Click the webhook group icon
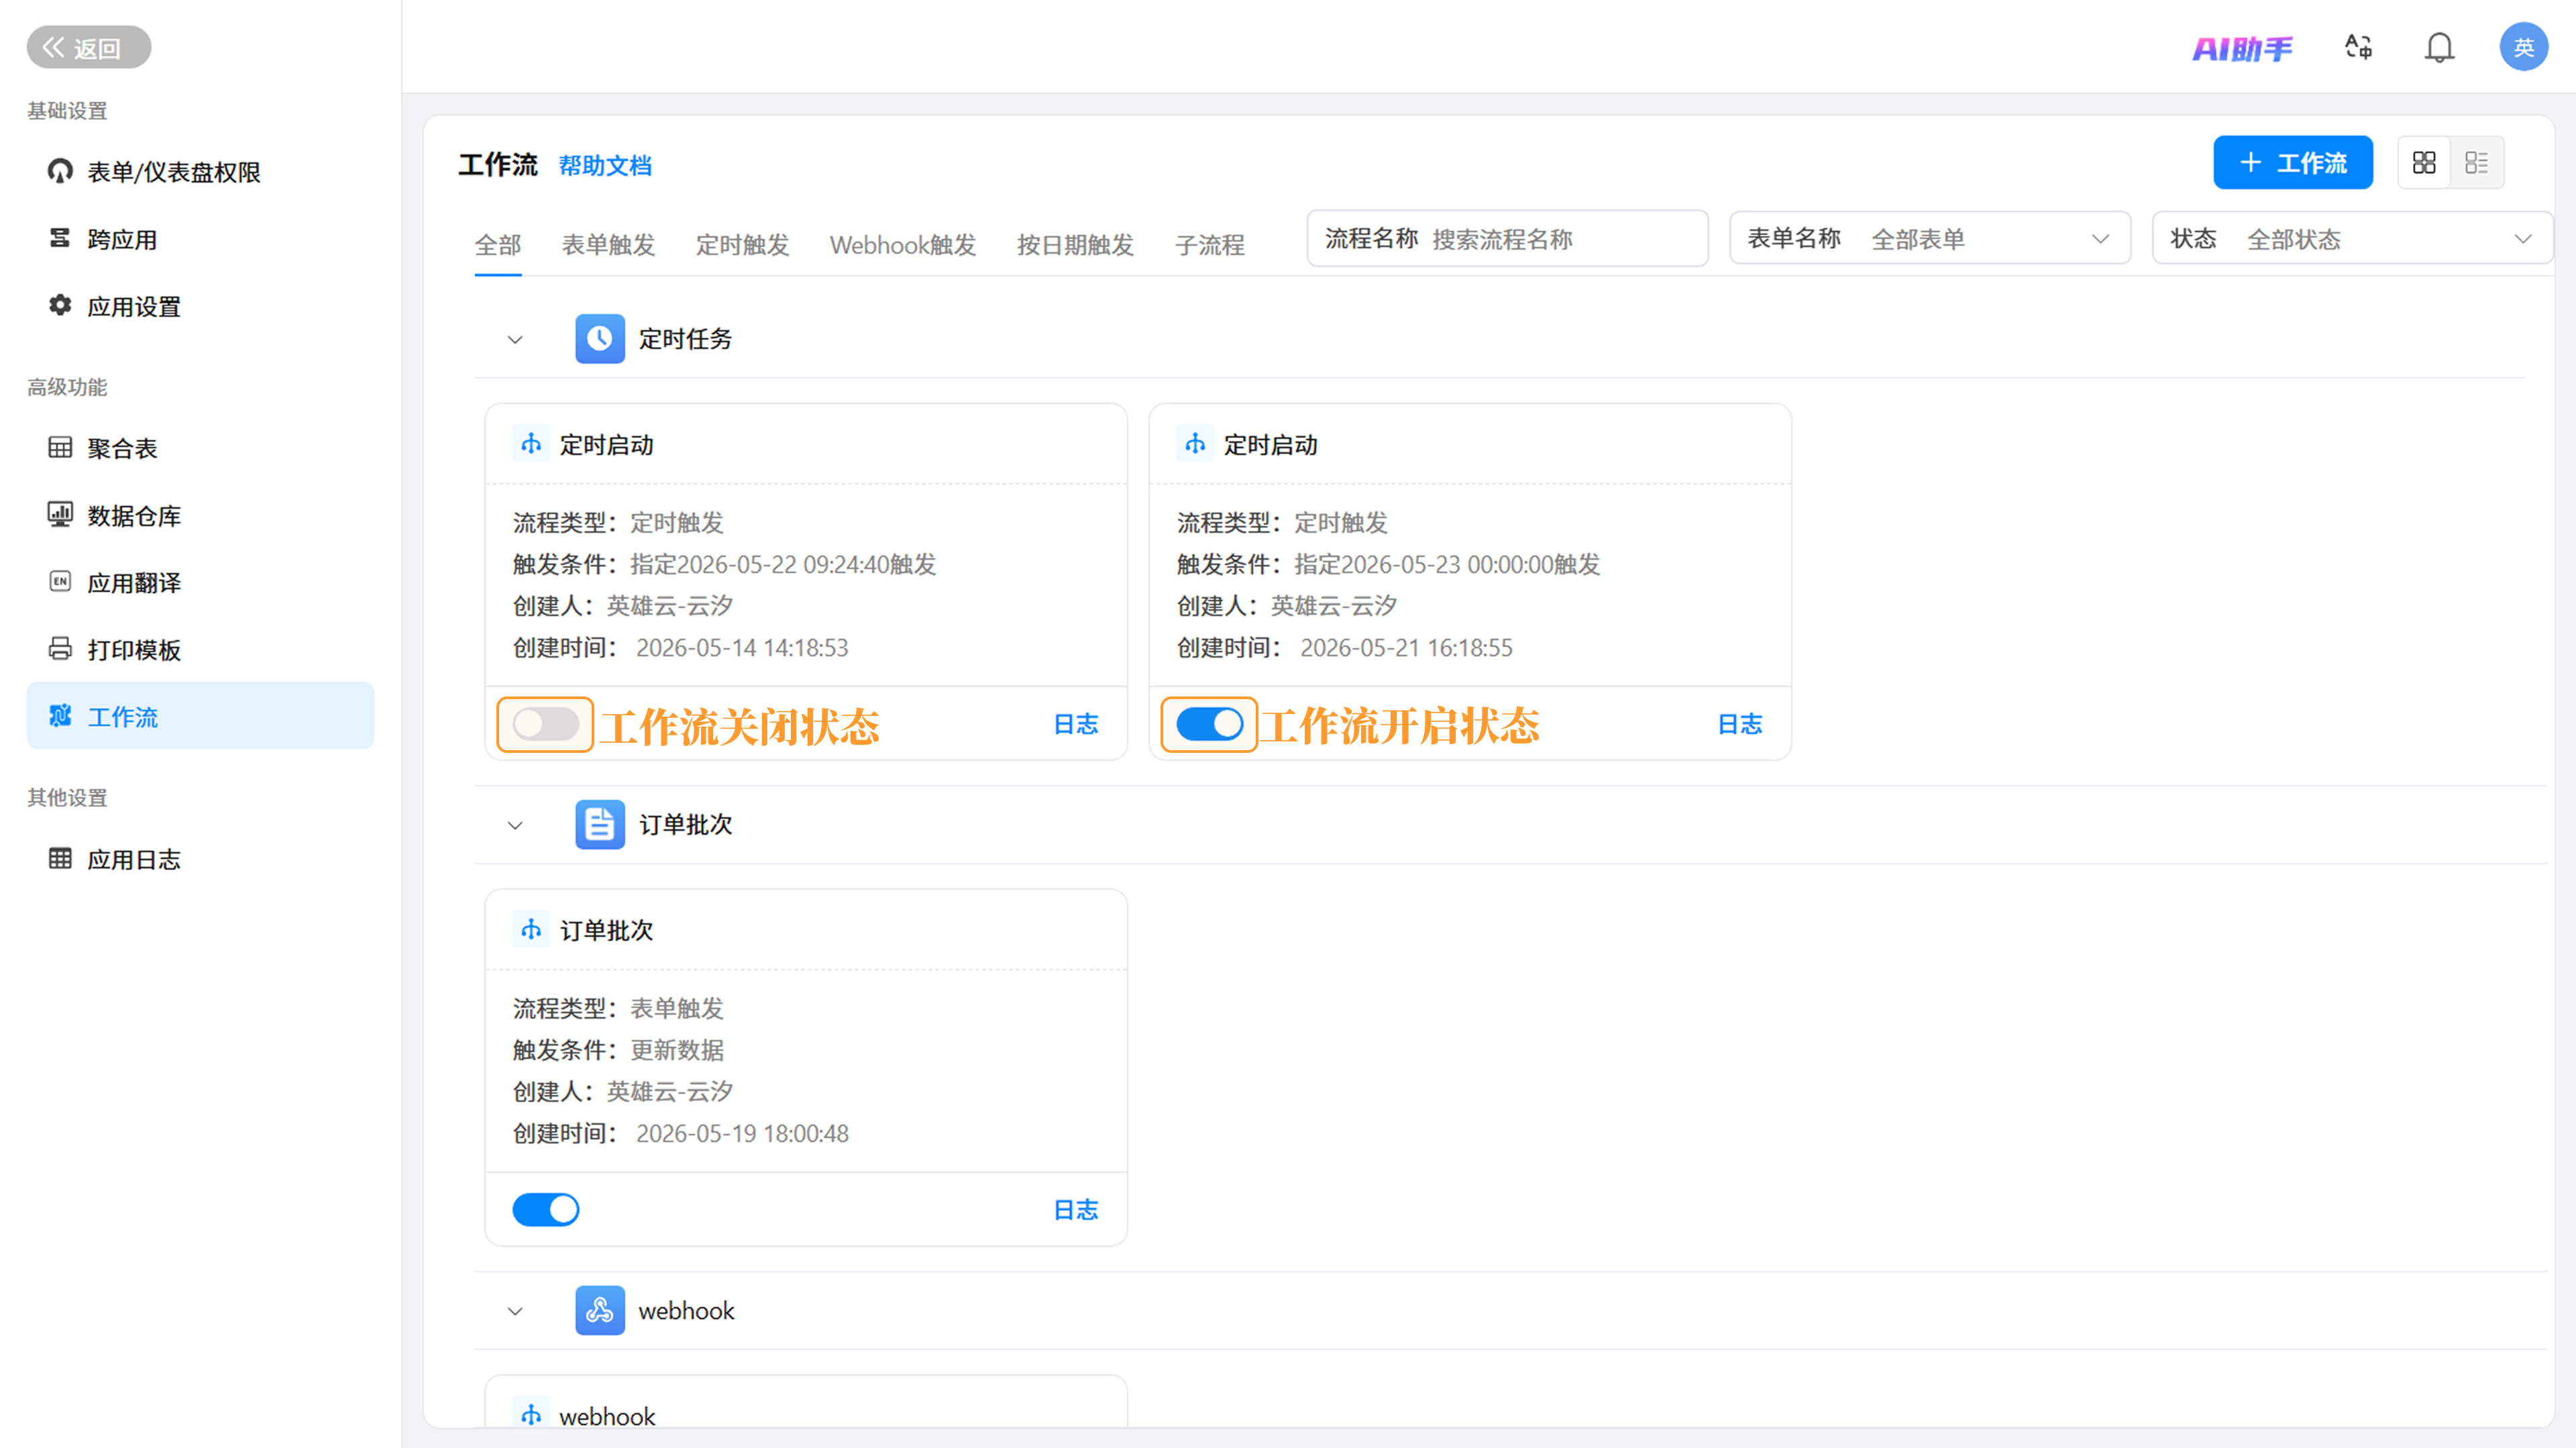2576x1448 pixels. click(600, 1310)
